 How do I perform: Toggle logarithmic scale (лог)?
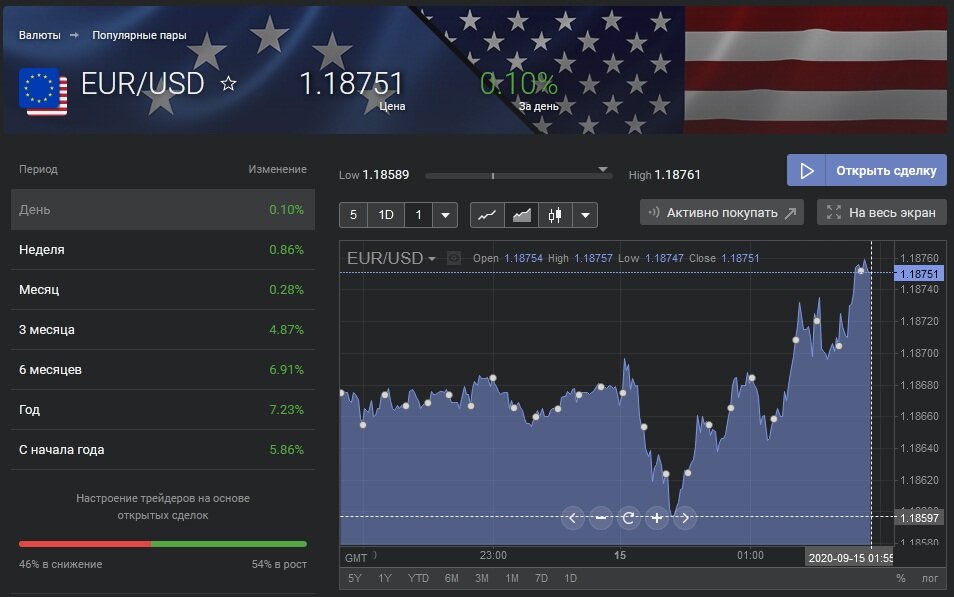pos(929,578)
